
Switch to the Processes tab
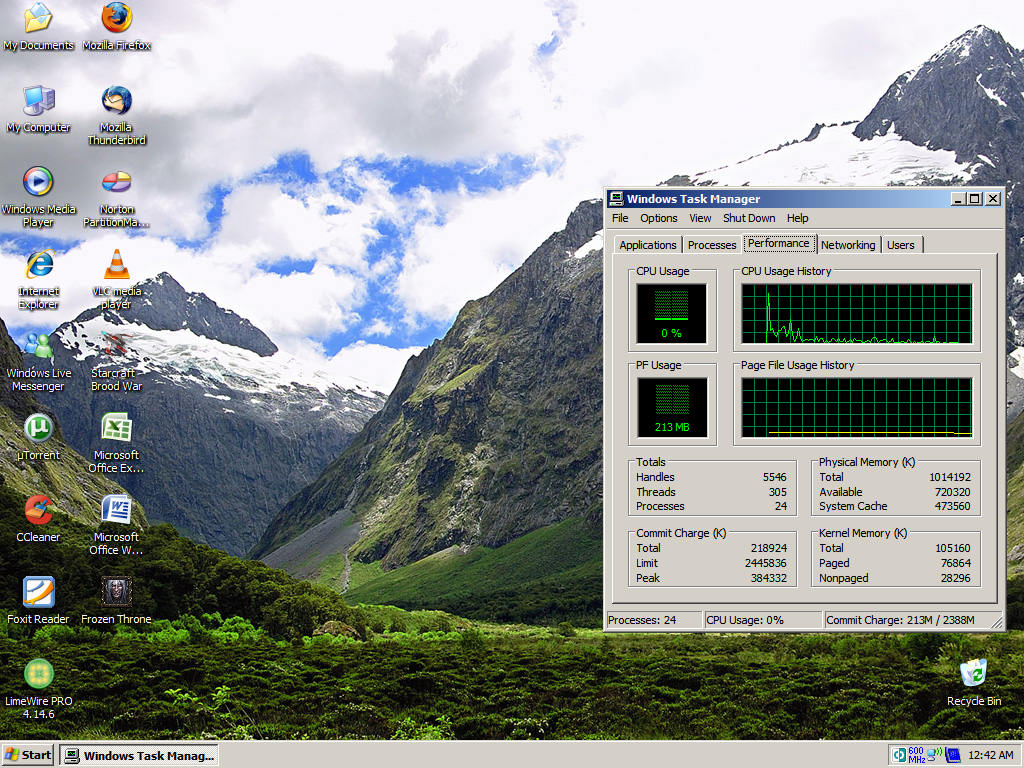tap(712, 245)
